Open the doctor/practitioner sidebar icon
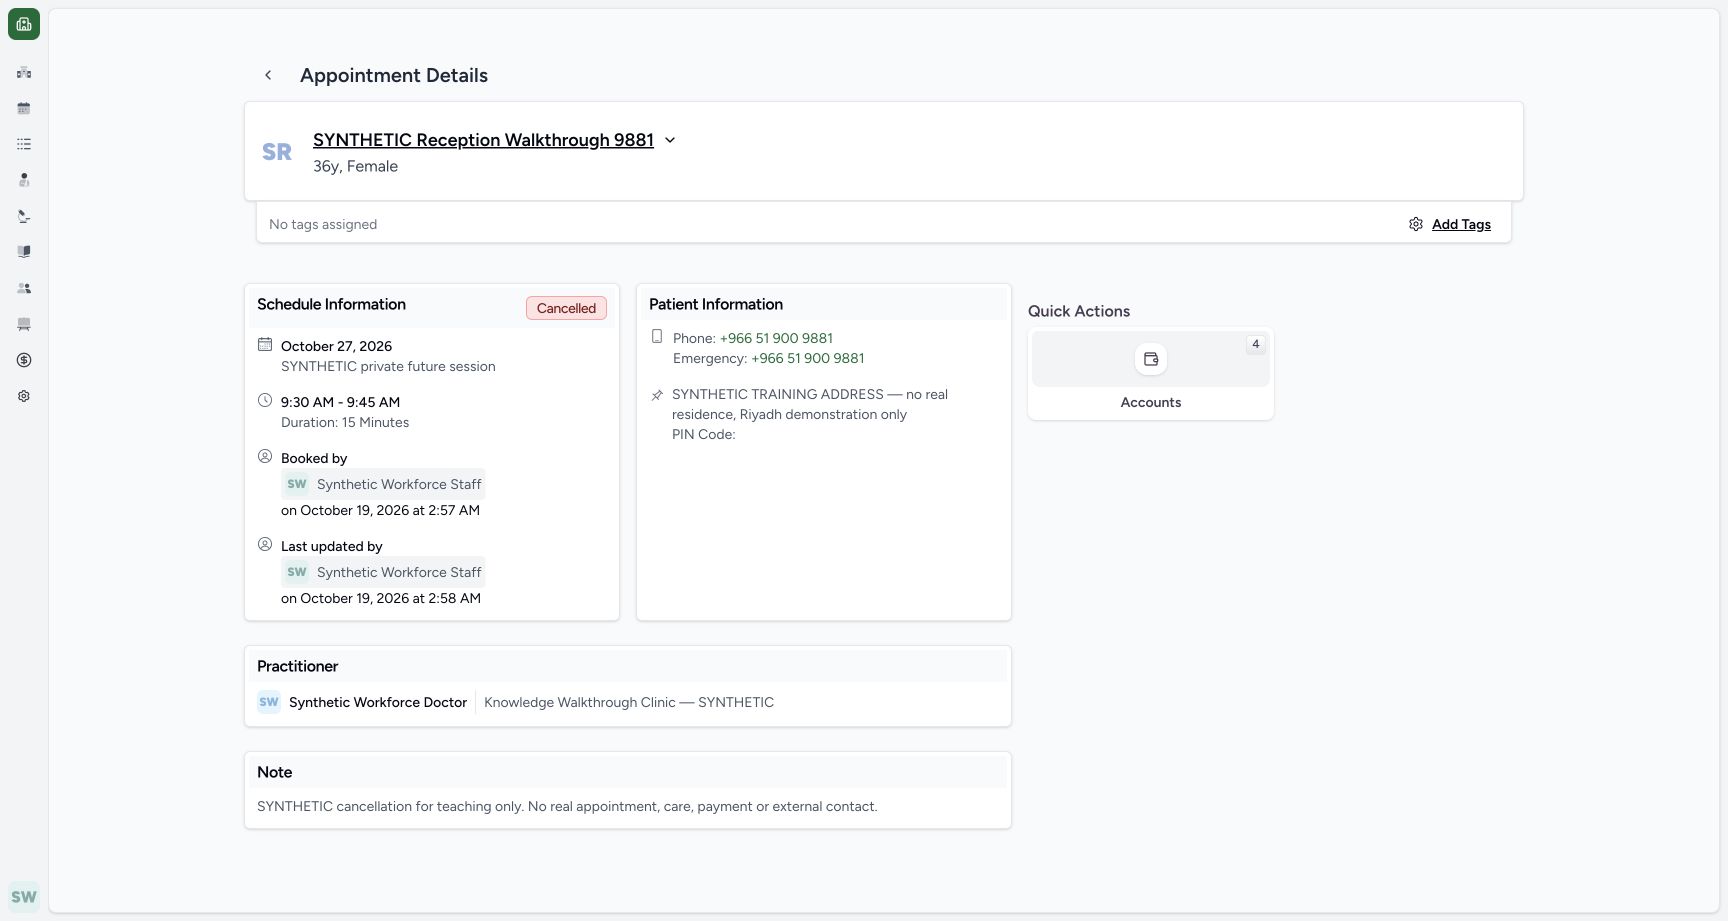 point(24,180)
